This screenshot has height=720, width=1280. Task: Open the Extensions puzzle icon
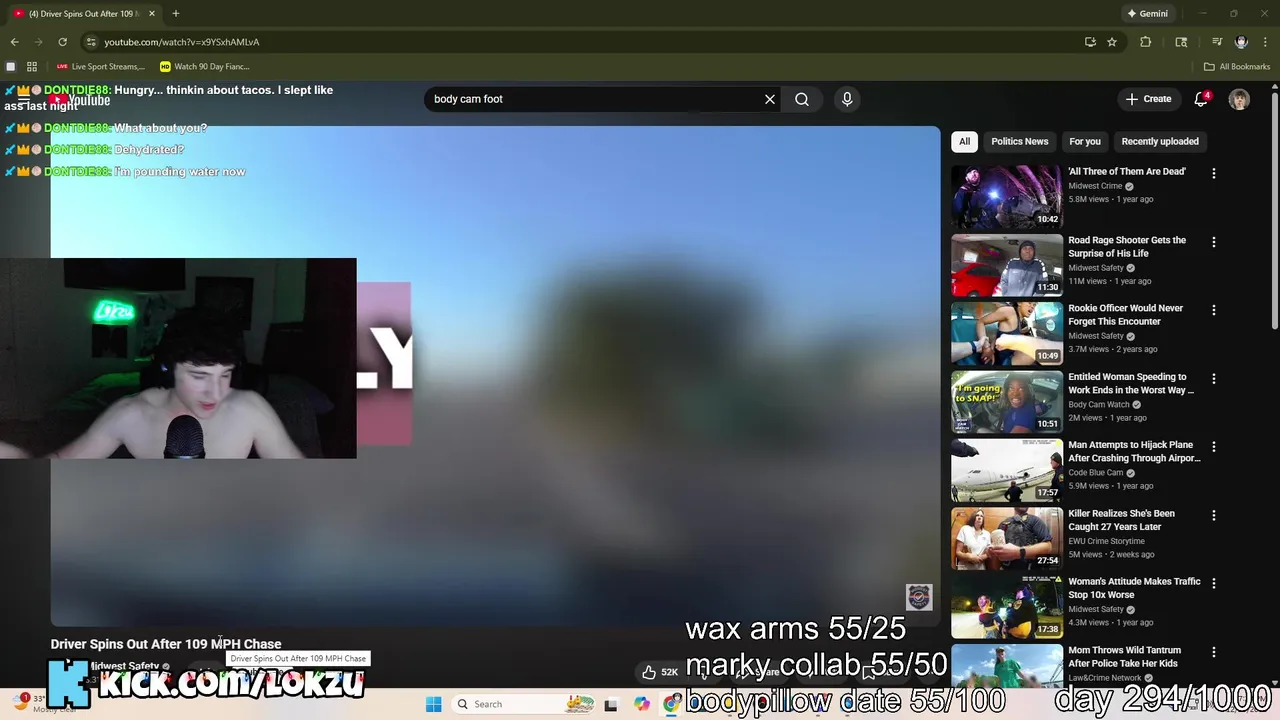point(1146,42)
